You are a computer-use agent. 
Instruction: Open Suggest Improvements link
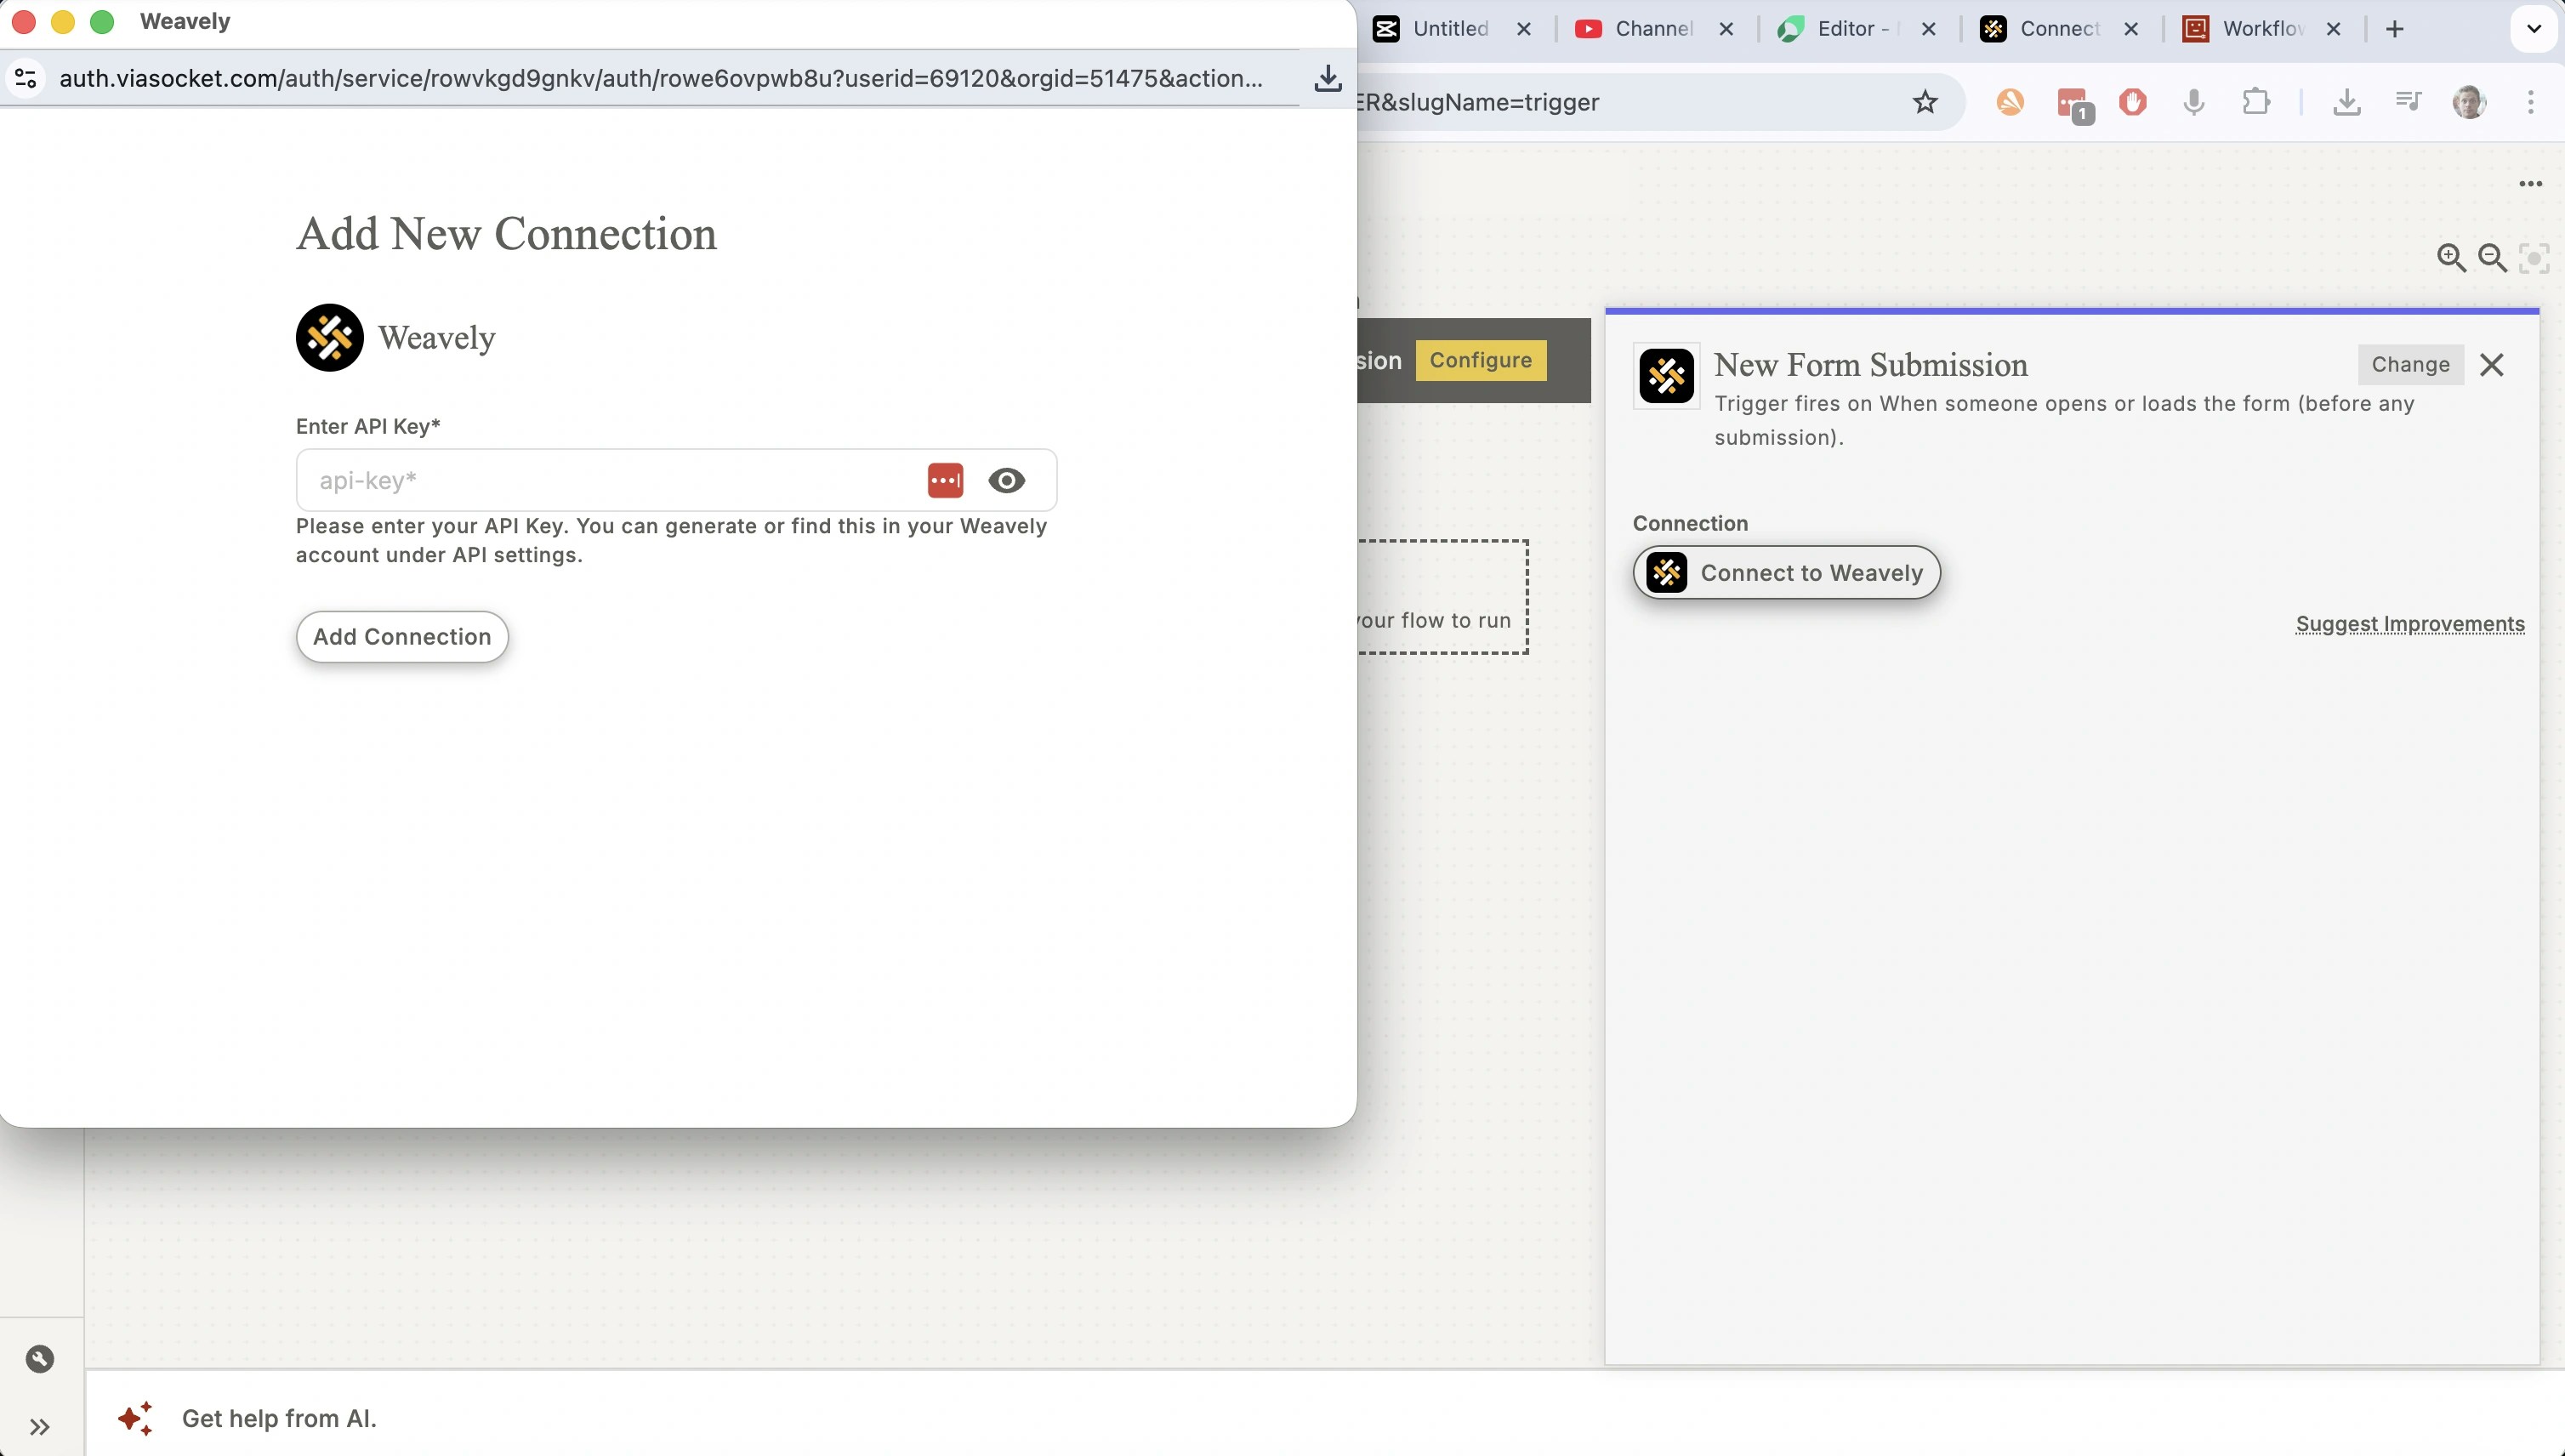click(2410, 623)
